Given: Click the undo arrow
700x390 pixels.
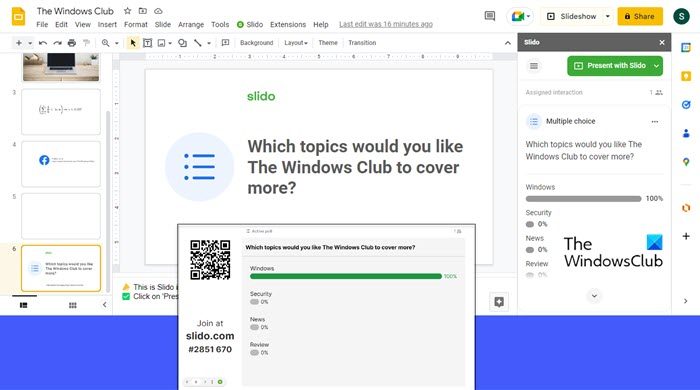Looking at the screenshot, I should (x=43, y=43).
